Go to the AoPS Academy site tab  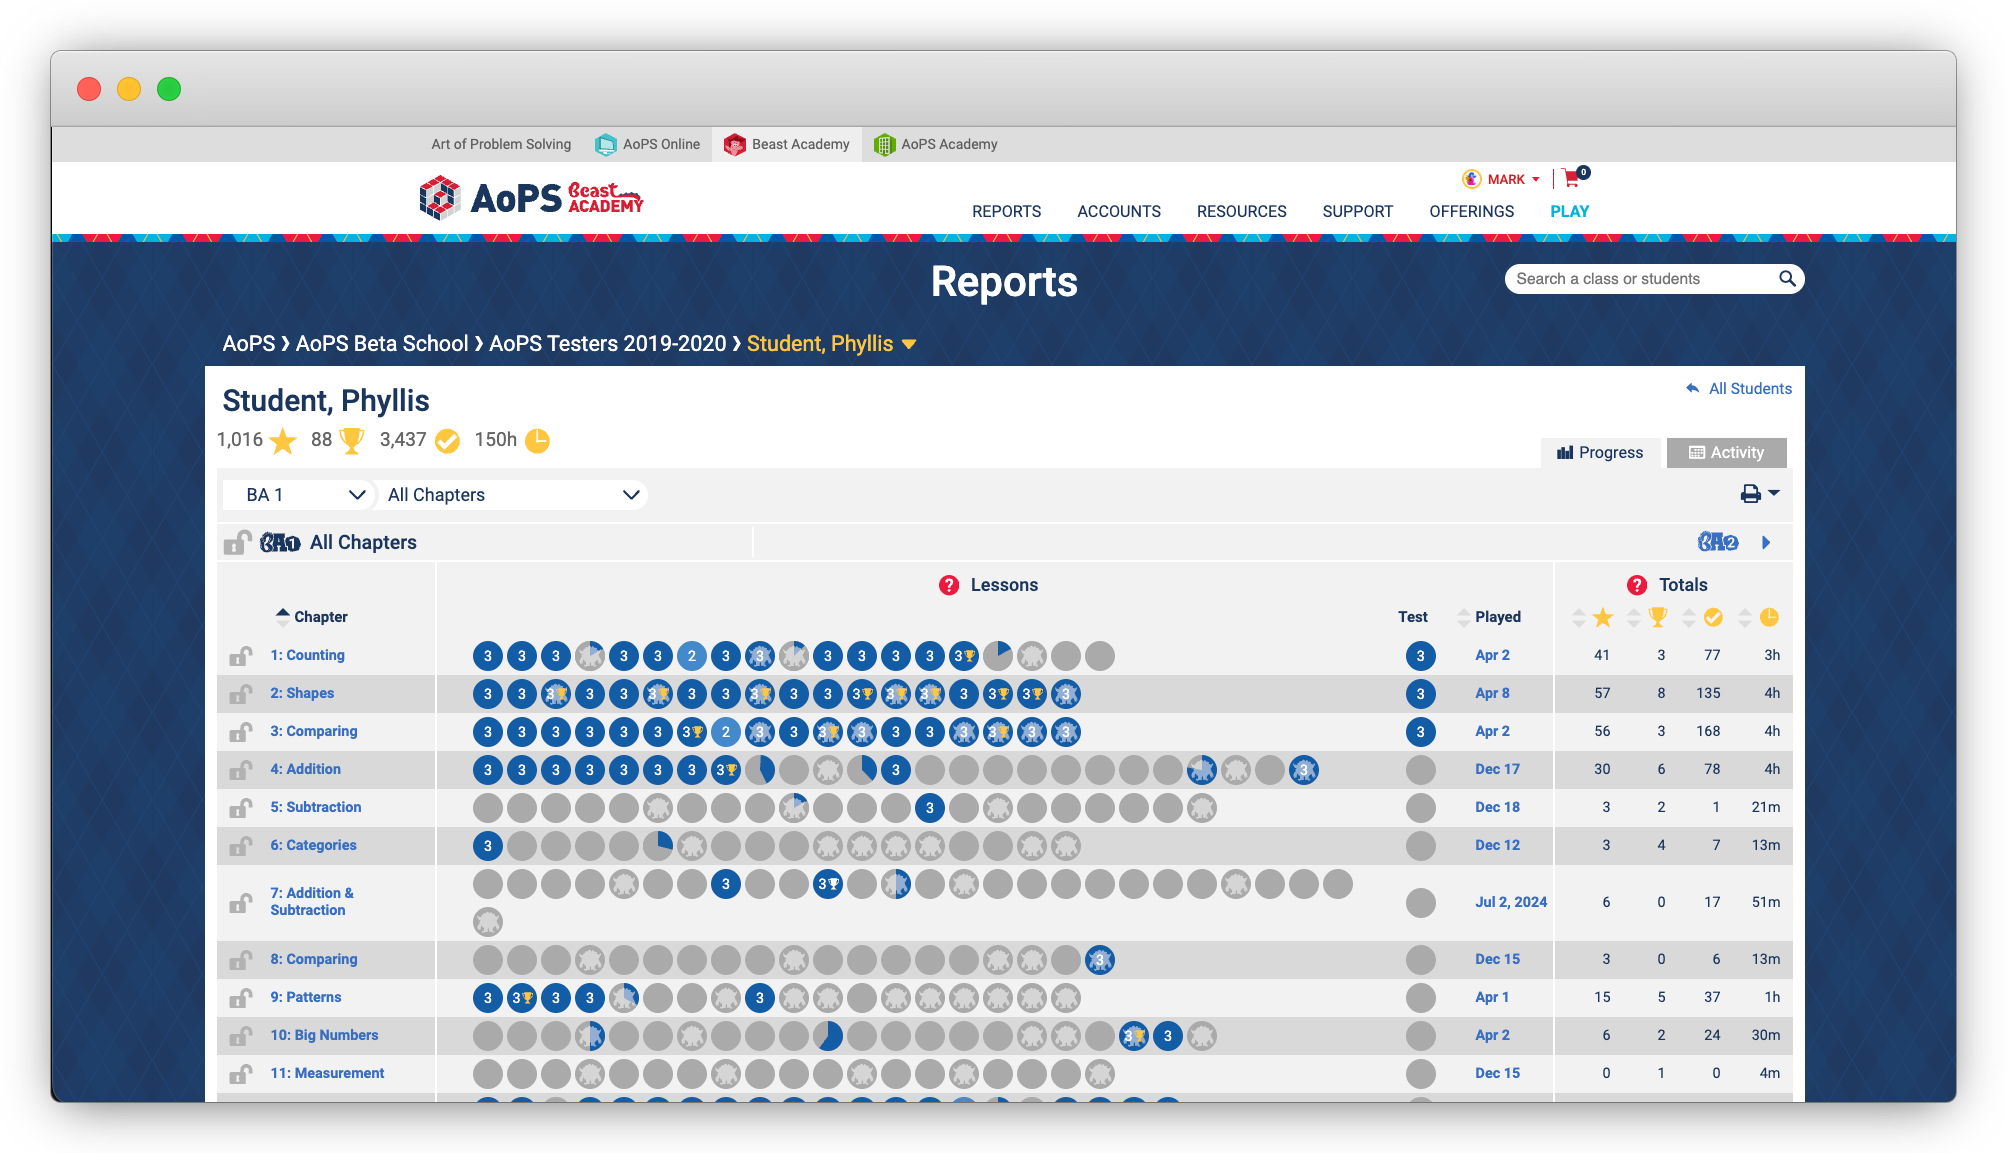pyautogui.click(x=935, y=144)
